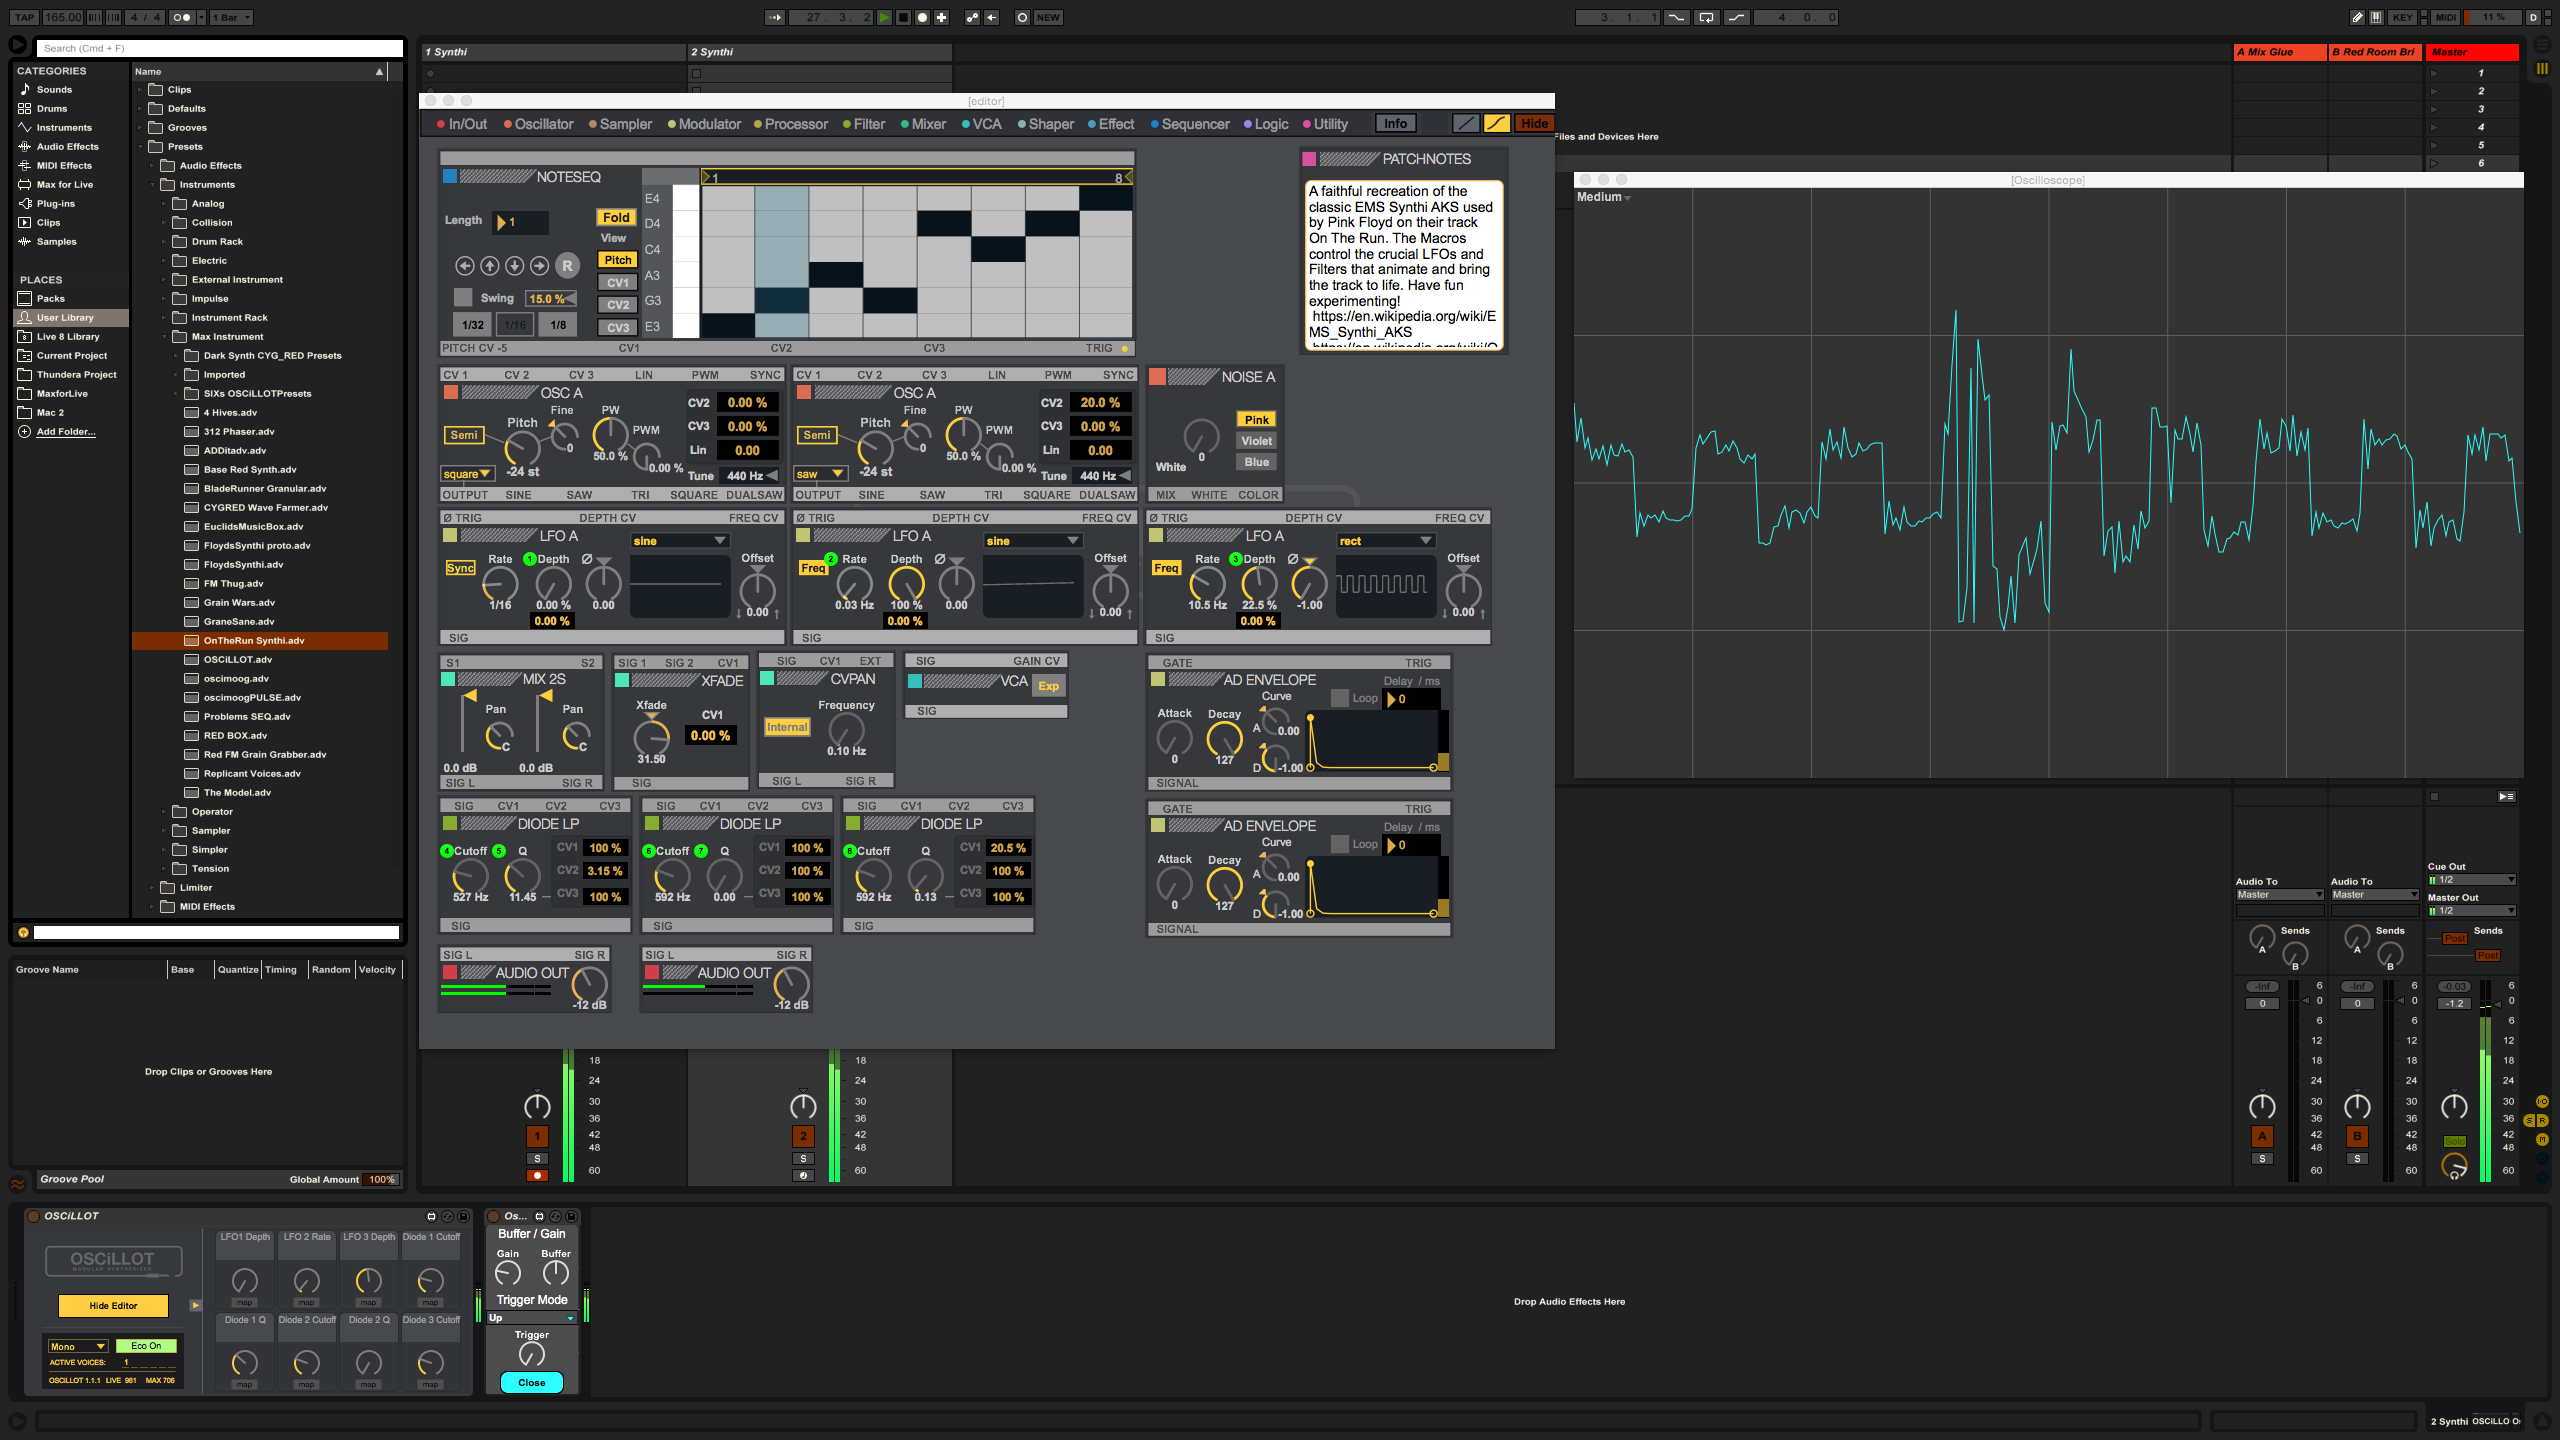Open the Max for Live category
Image resolution: width=2560 pixels, height=1440 pixels.
pyautogui.click(x=64, y=185)
